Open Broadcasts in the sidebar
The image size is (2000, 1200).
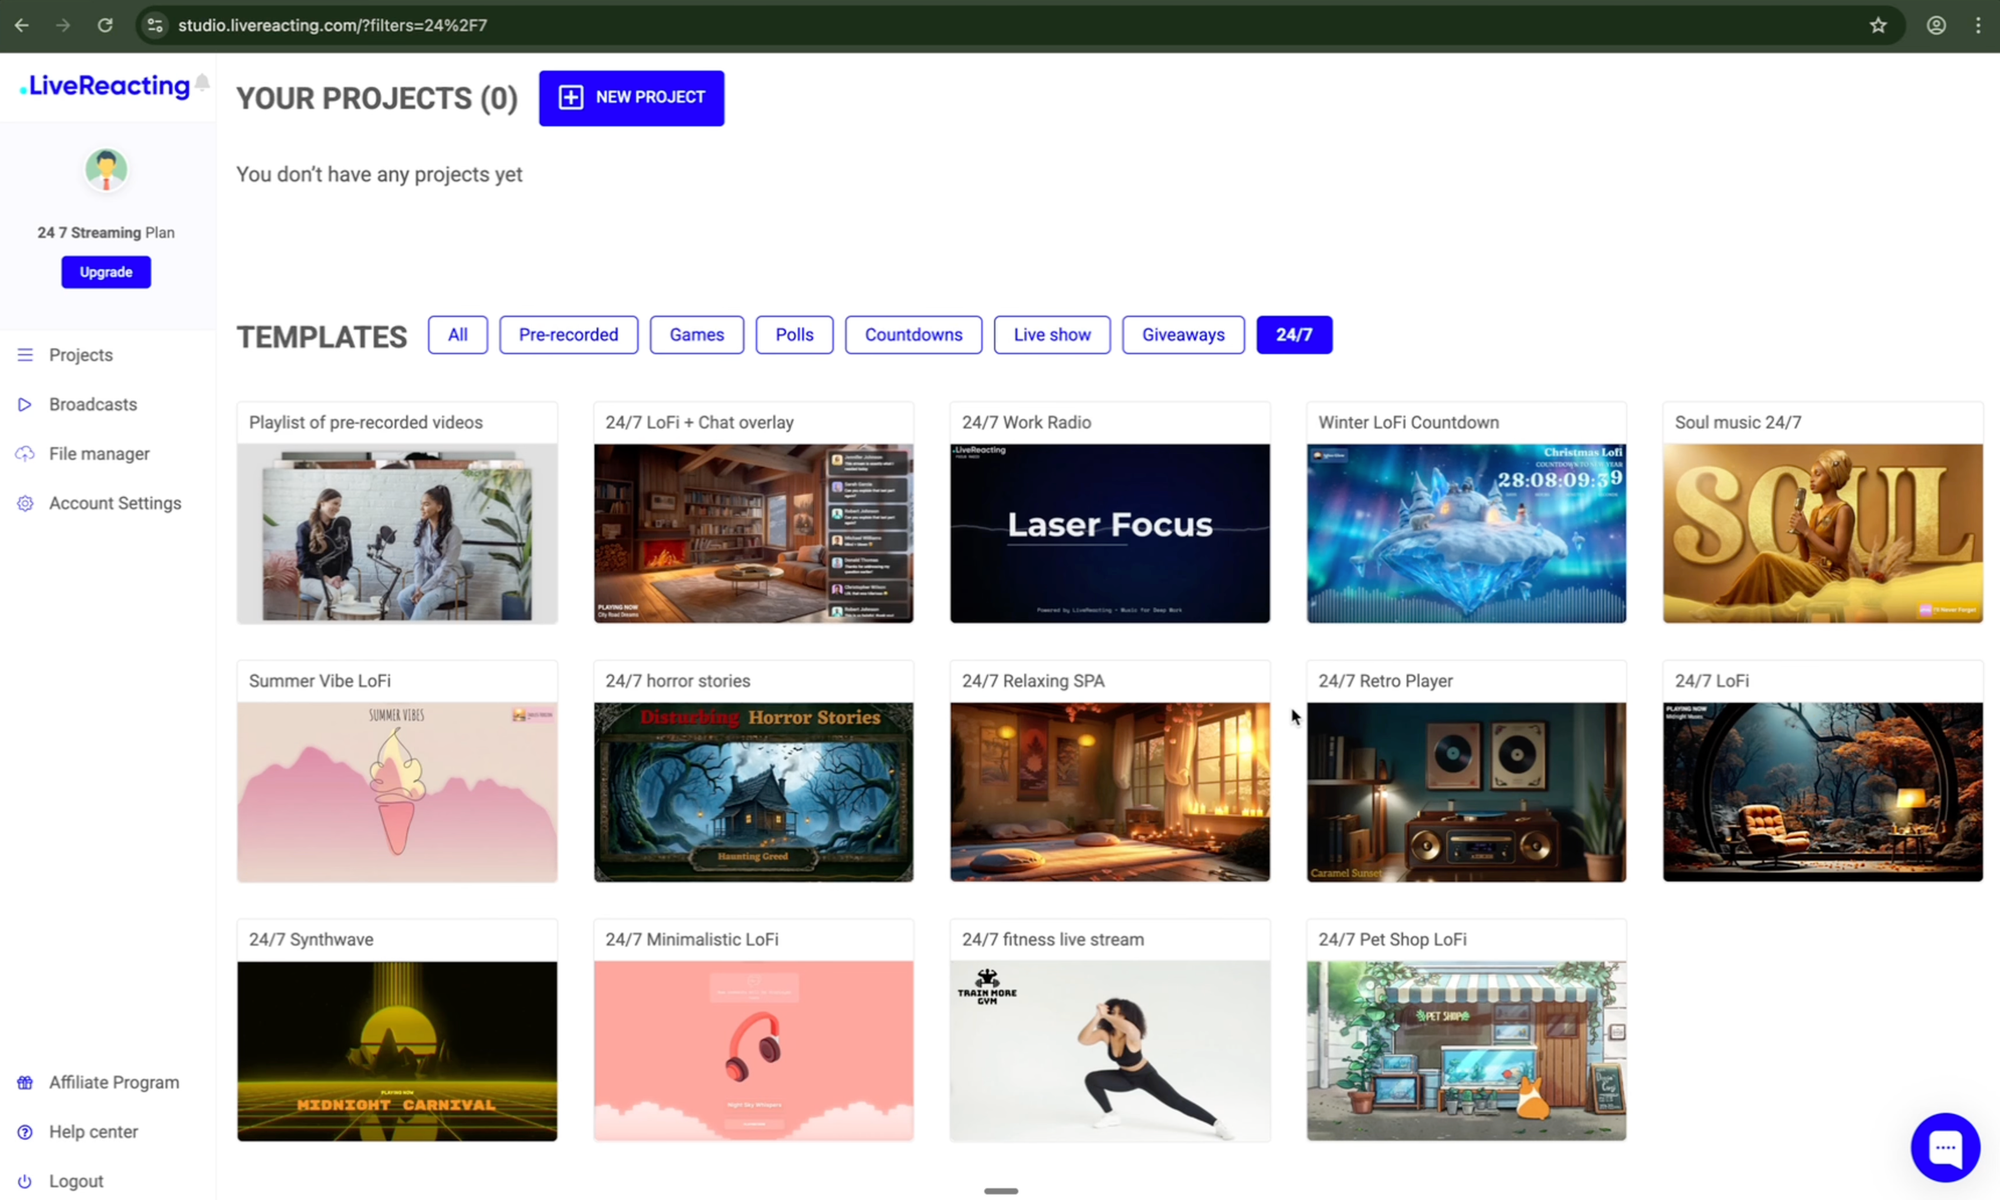pos(92,404)
